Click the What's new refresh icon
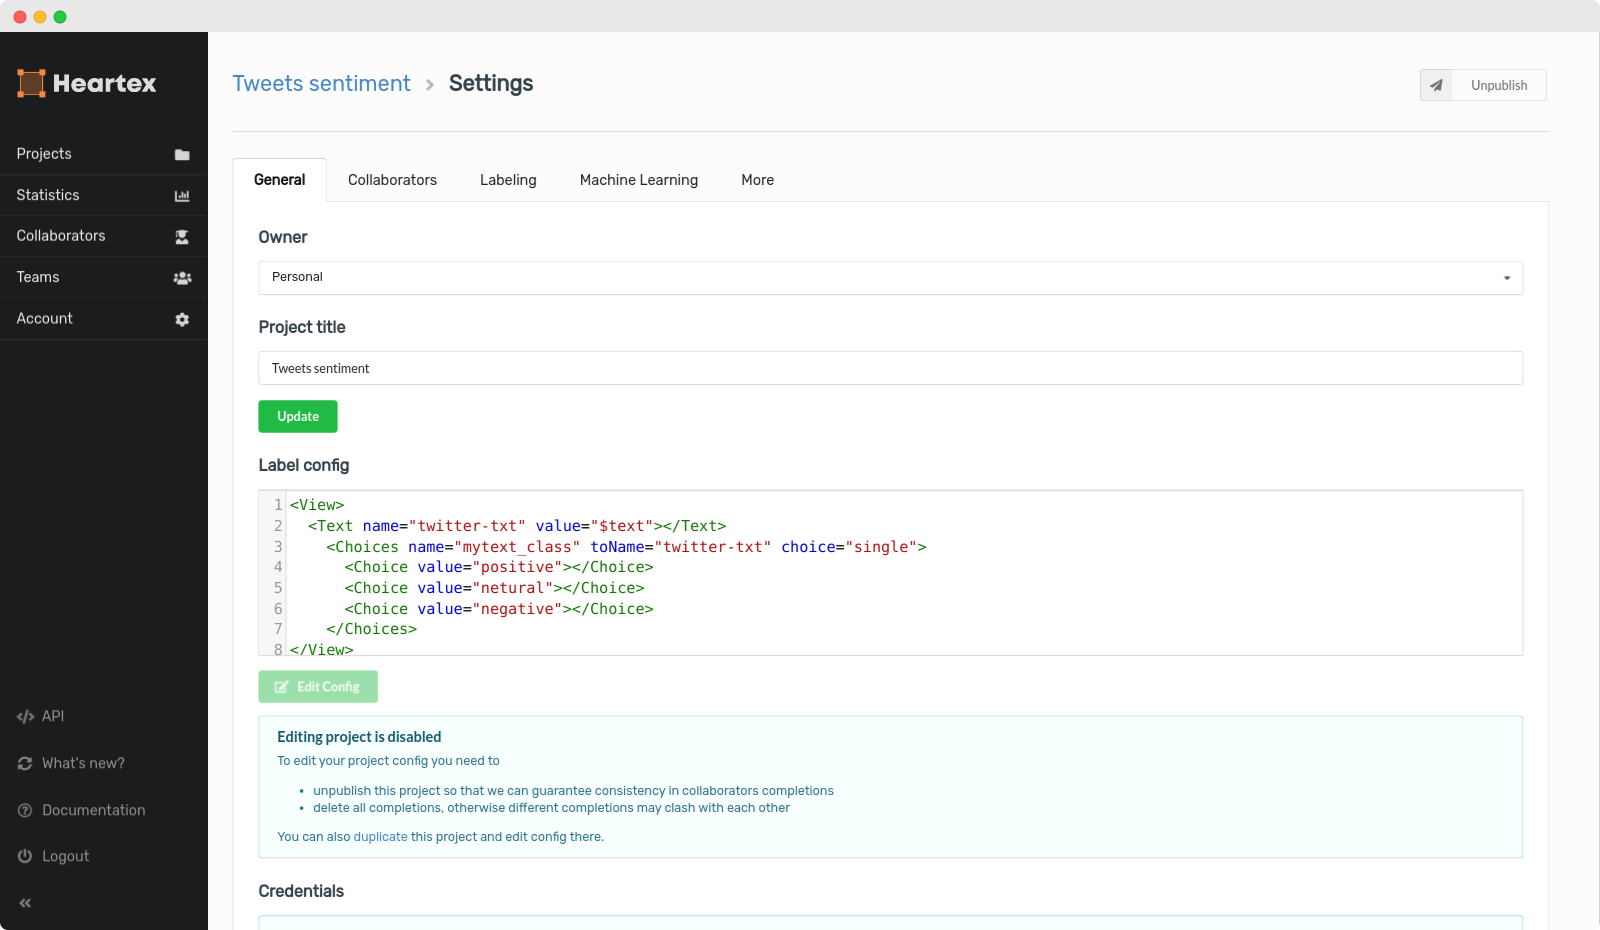 coord(25,763)
